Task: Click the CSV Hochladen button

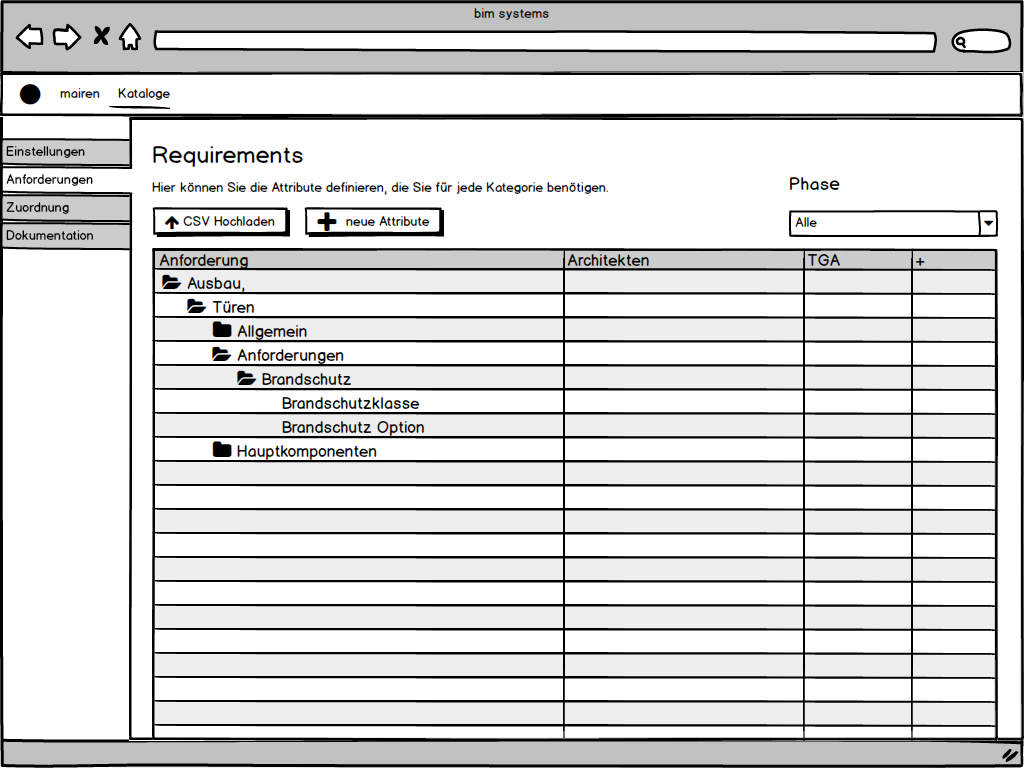Action: (221, 222)
